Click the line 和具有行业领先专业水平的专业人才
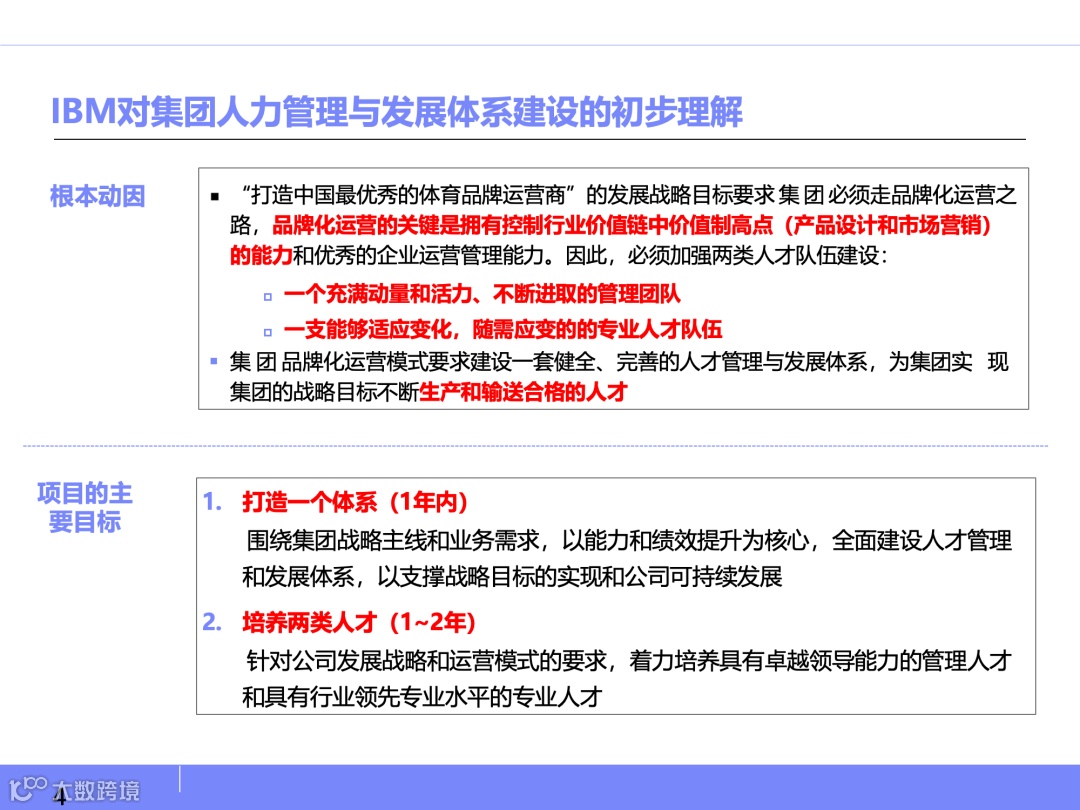 tap(422, 697)
